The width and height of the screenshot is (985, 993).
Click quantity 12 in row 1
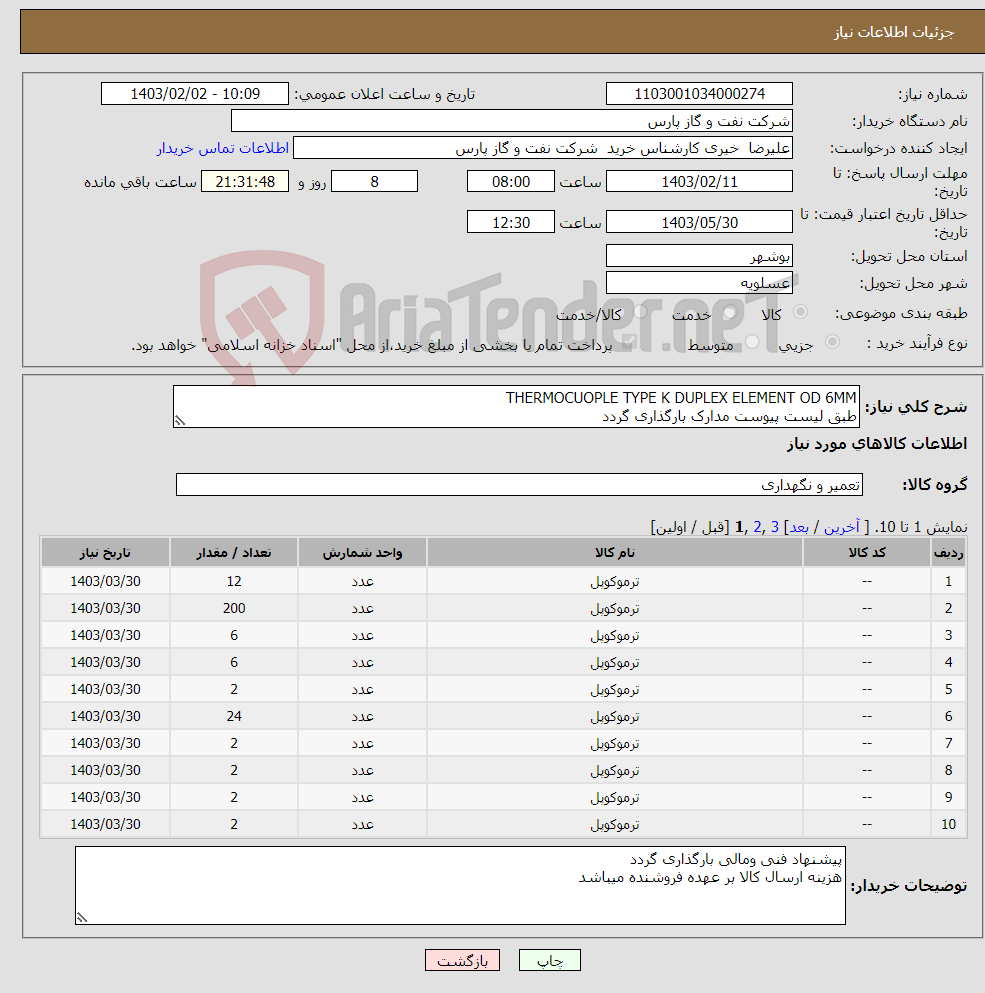point(234,581)
